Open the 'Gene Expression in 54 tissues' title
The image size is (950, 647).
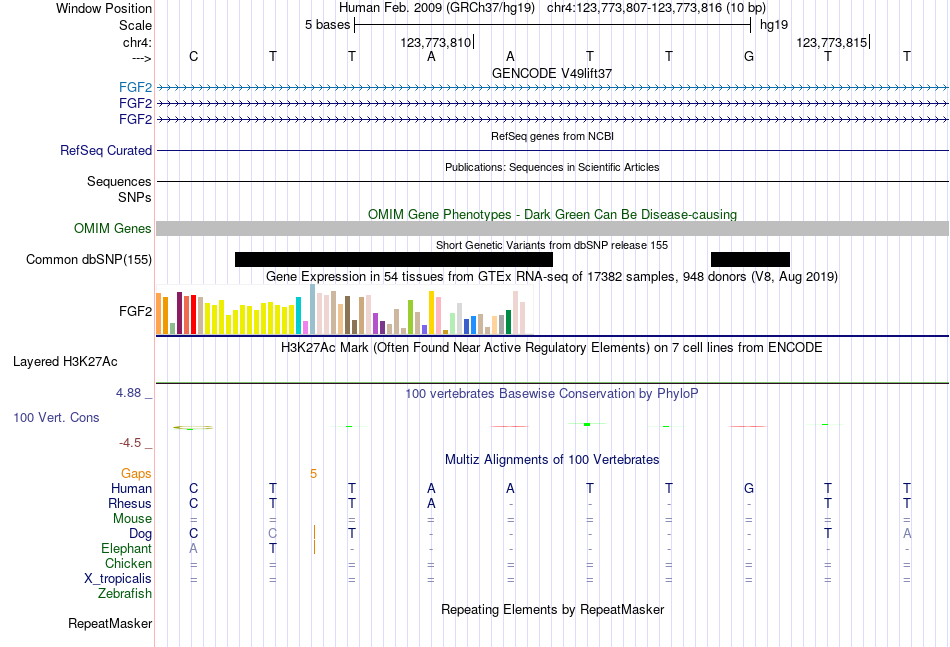point(552,277)
